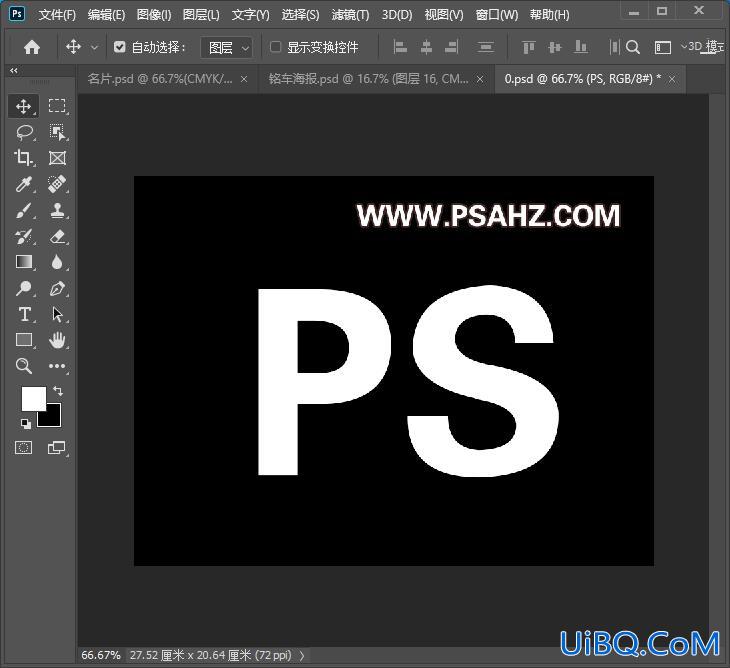Toggle the Auto-Select (自动选择) checkbox
730x668 pixels.
point(120,47)
